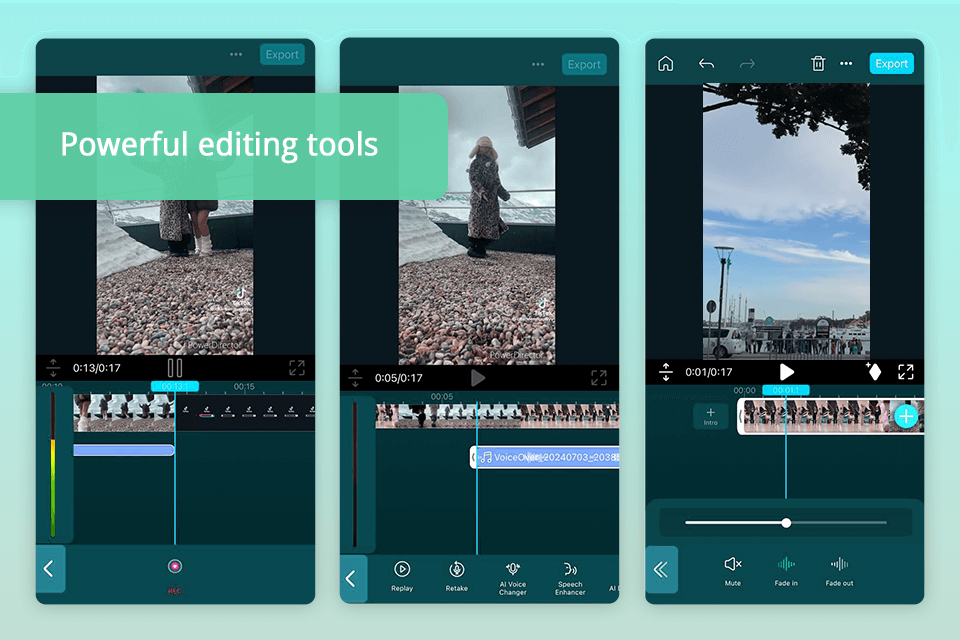The width and height of the screenshot is (960, 640).
Task: Pause playback at 0:13/0:17
Action: pos(175,368)
